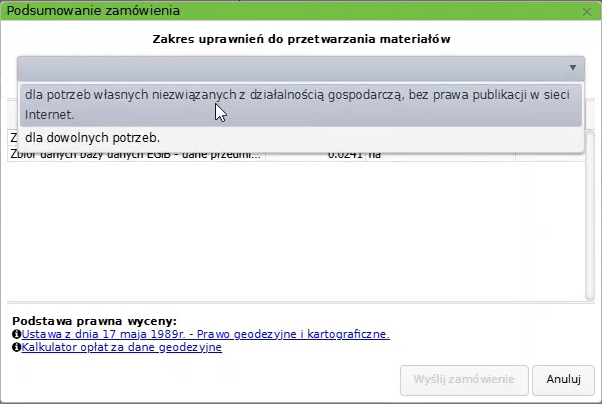Select the "Zbiór danych bazy danych EGIB" row
The width and height of the screenshot is (602, 404).
click(x=135, y=156)
